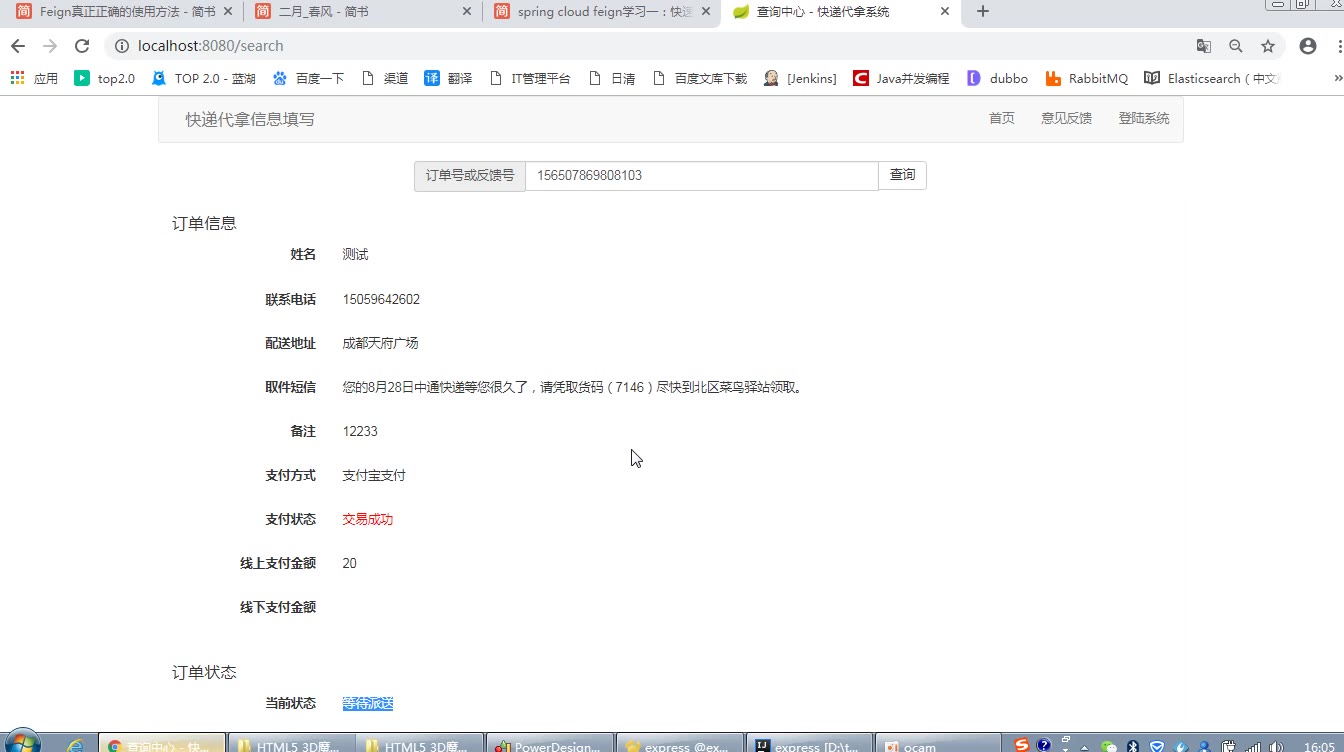Open the ocam taskbar item

(x=937, y=744)
